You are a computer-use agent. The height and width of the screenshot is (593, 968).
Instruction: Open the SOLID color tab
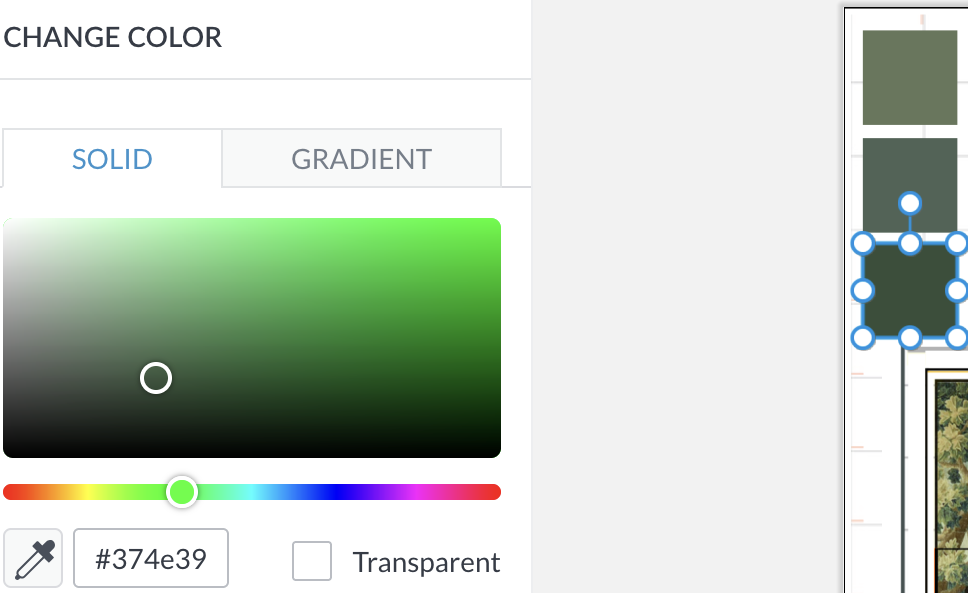tap(112, 159)
